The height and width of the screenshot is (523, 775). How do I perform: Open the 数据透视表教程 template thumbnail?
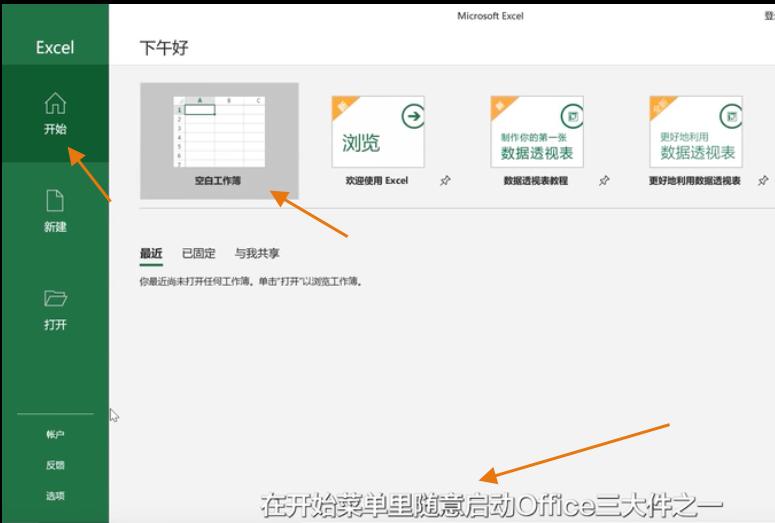[x=537, y=132]
